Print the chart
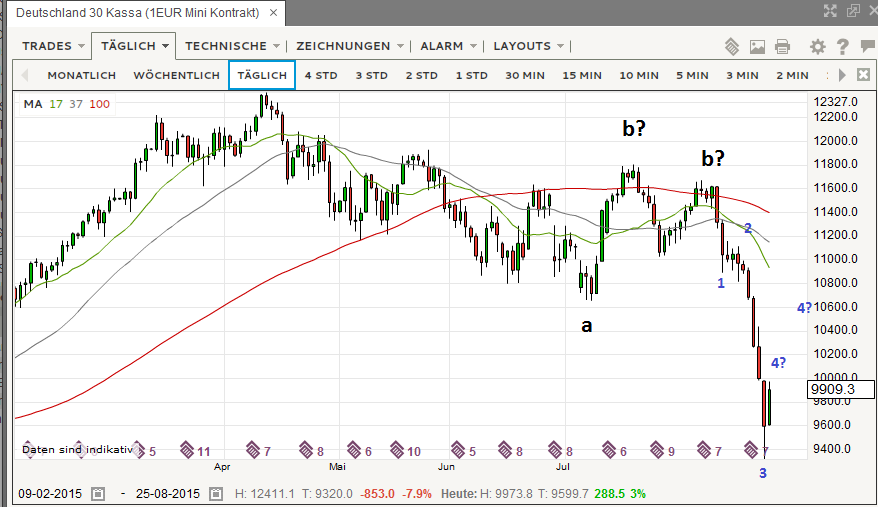878x507 pixels. point(782,46)
